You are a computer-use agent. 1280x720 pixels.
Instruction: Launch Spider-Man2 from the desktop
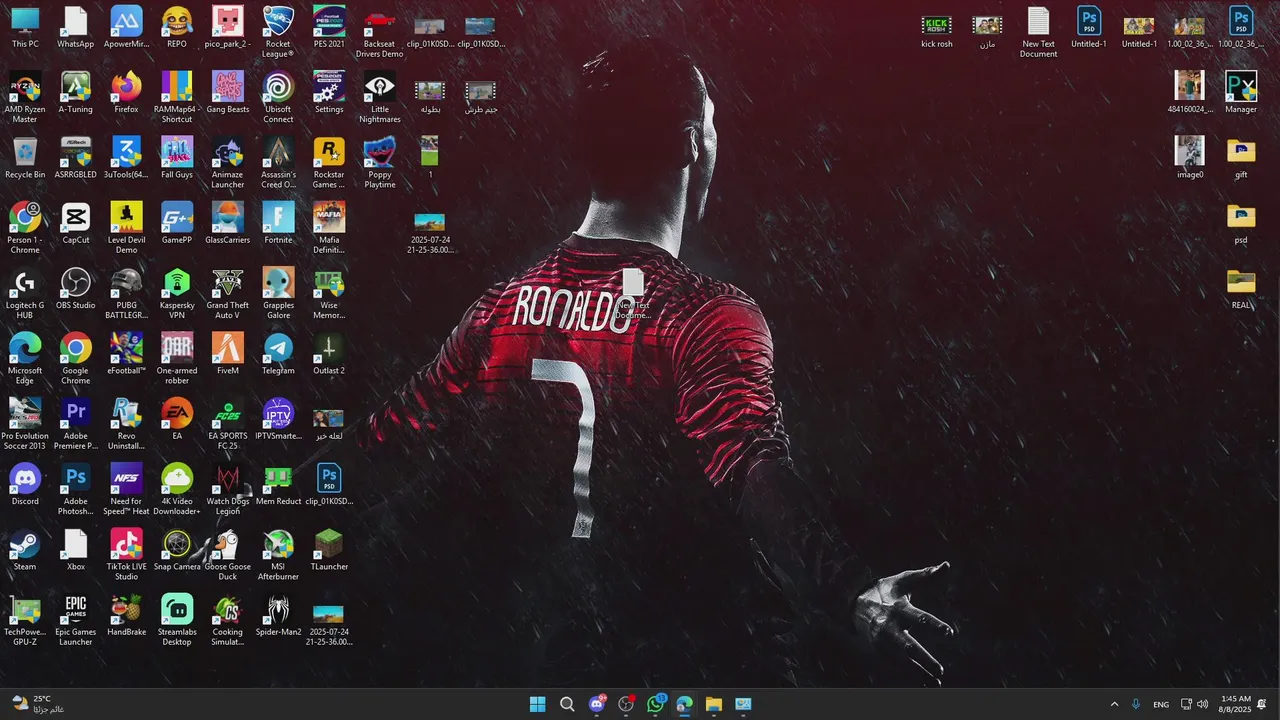(278, 615)
